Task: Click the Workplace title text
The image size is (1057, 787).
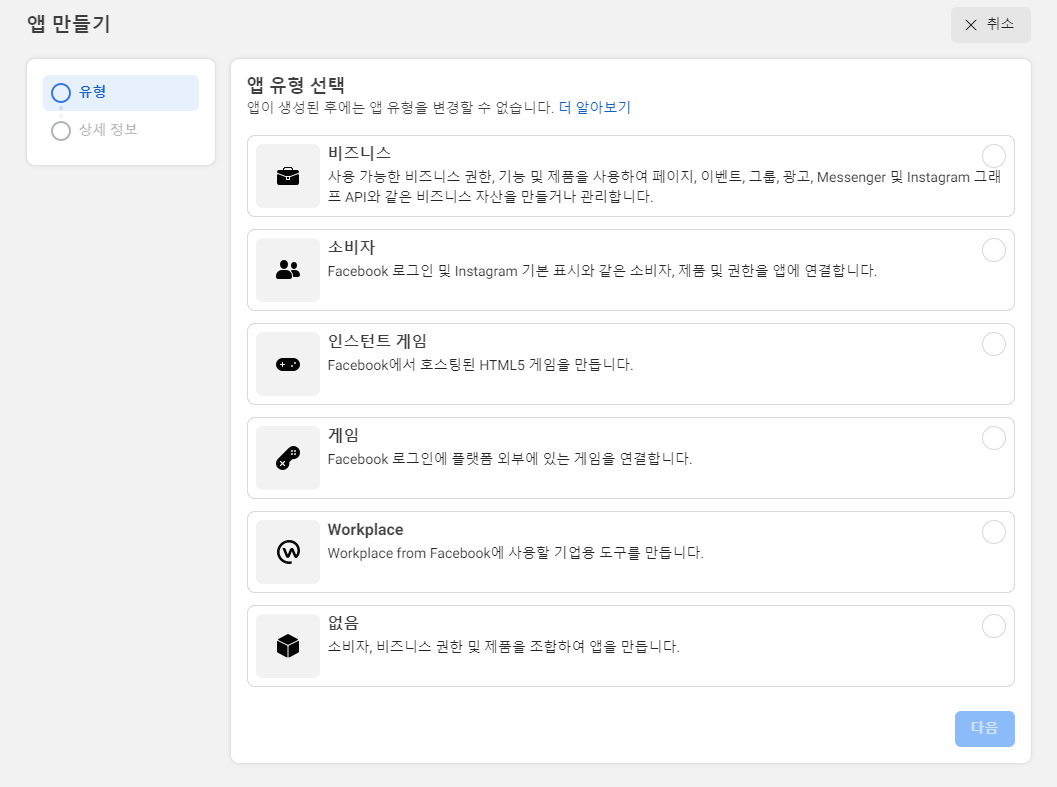Action: (x=365, y=529)
